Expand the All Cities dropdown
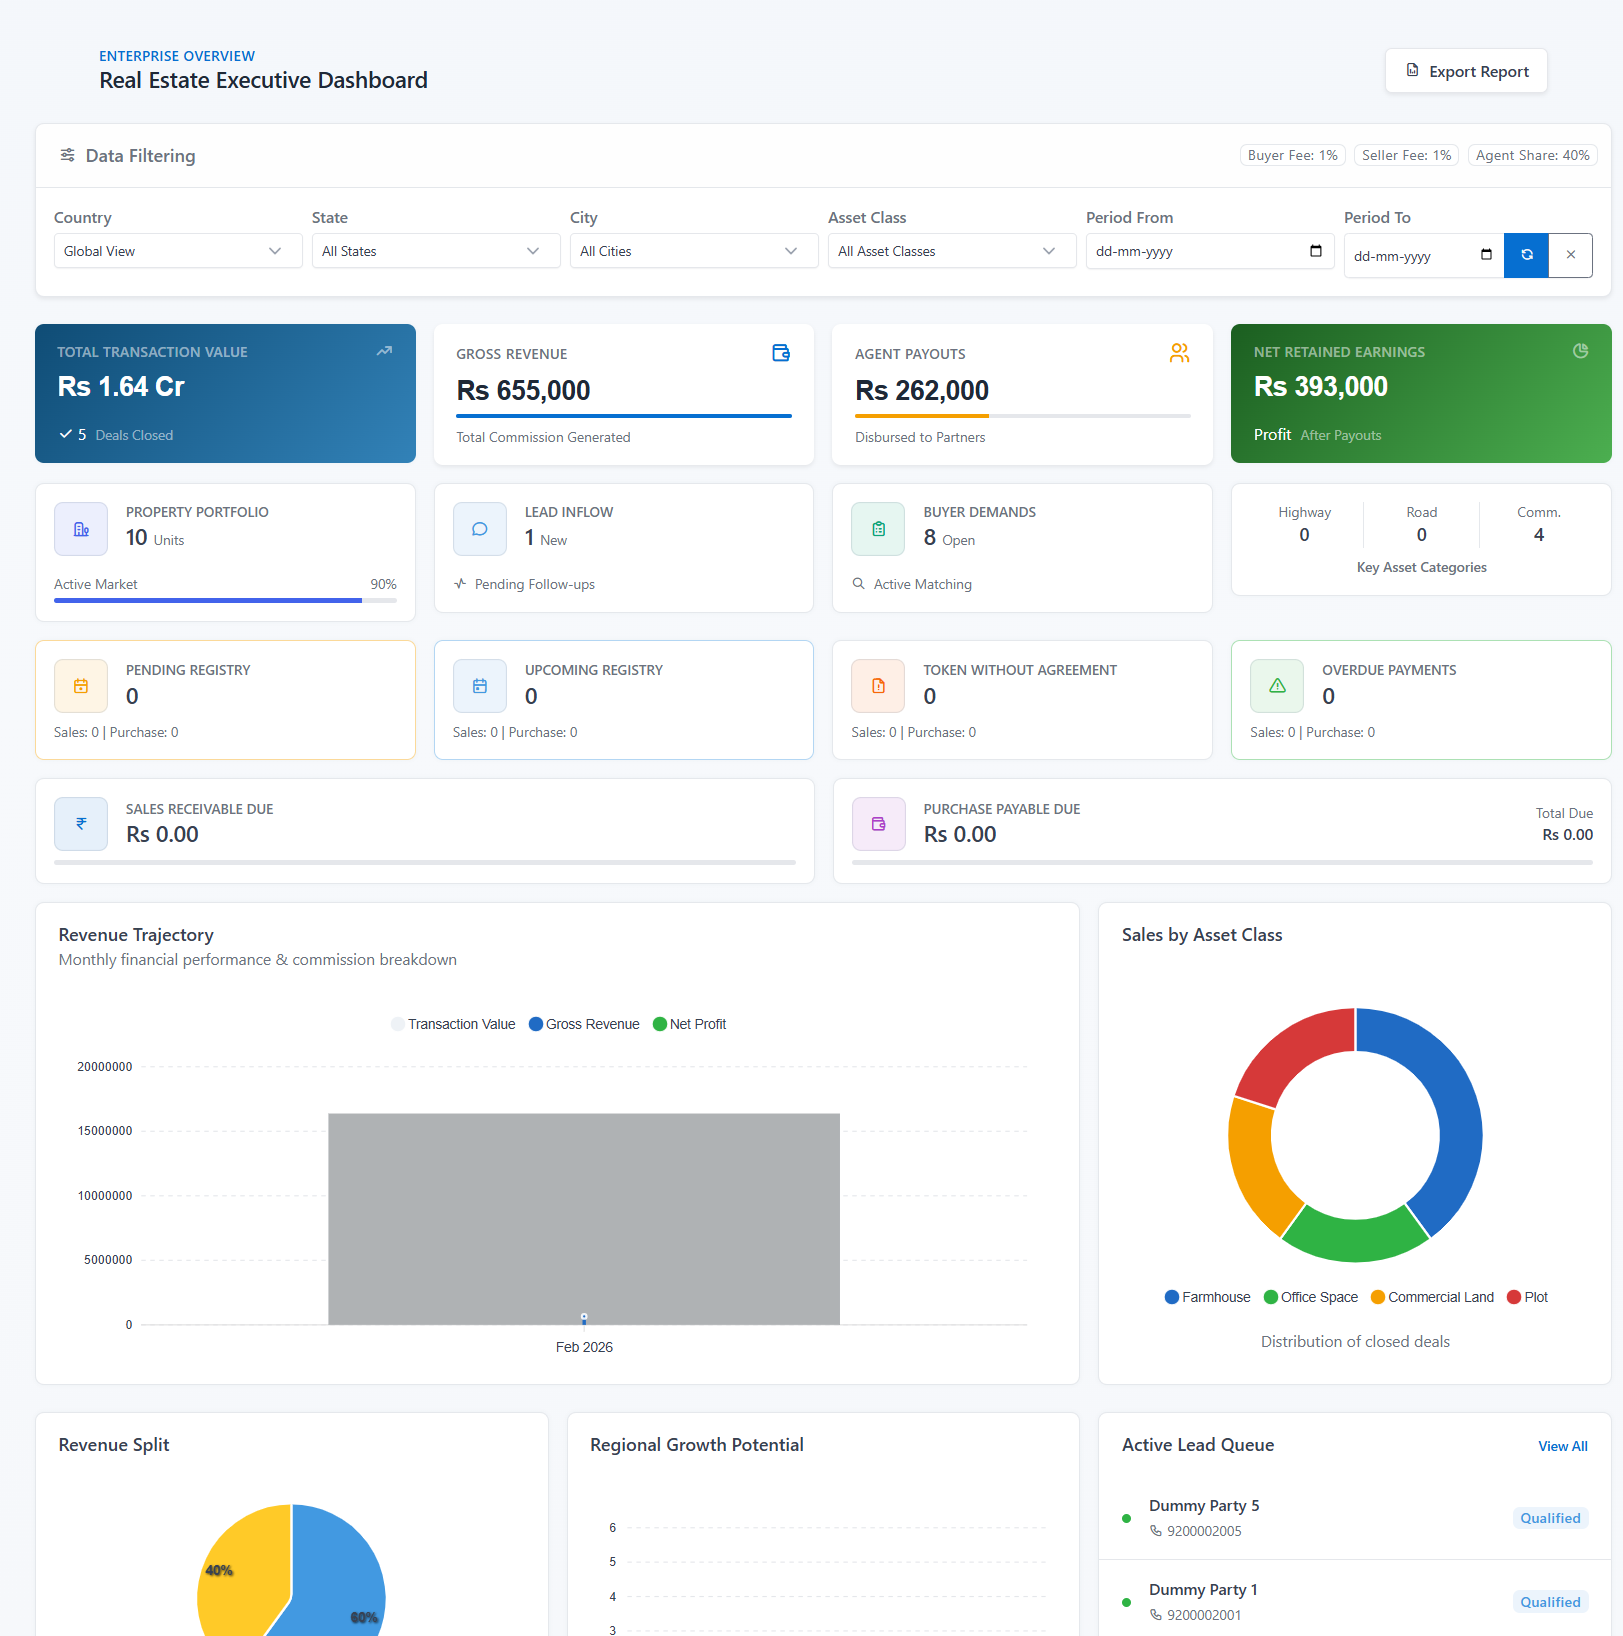The height and width of the screenshot is (1636, 1623). (x=694, y=251)
